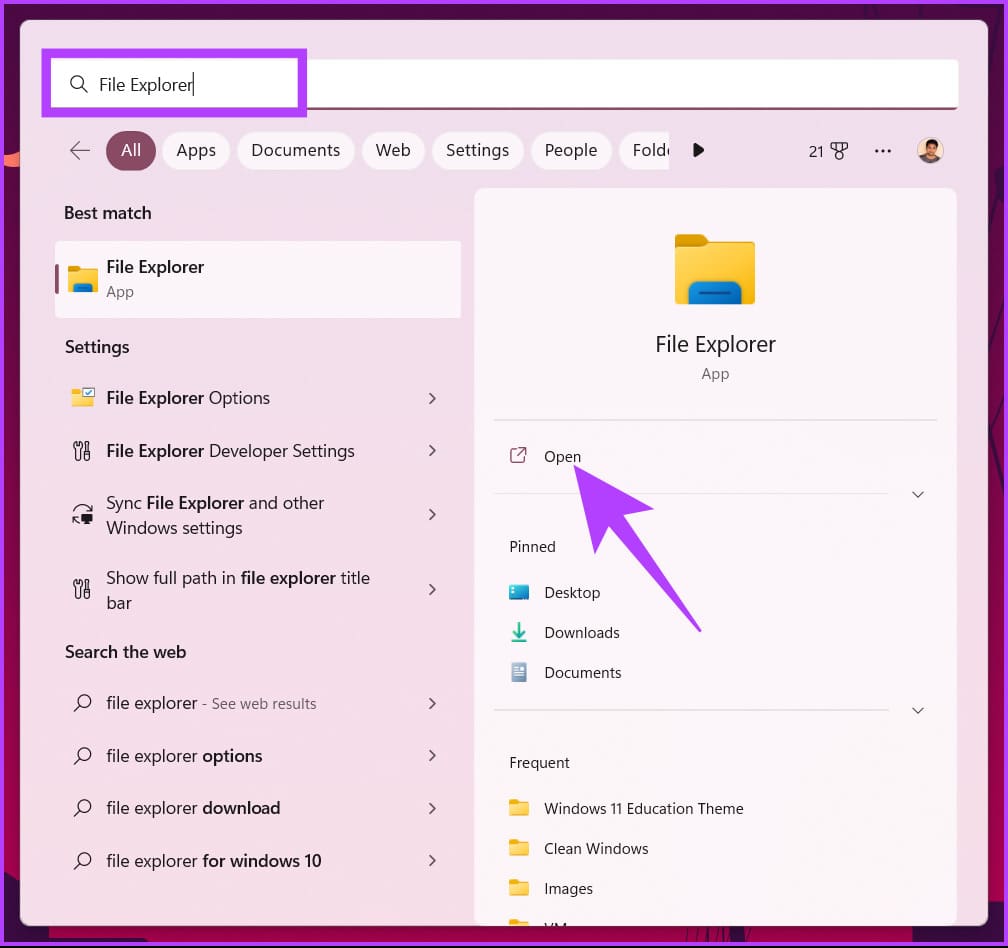The width and height of the screenshot is (1008, 948).
Task: Click the search magnifier icon in search box
Action: point(78,84)
